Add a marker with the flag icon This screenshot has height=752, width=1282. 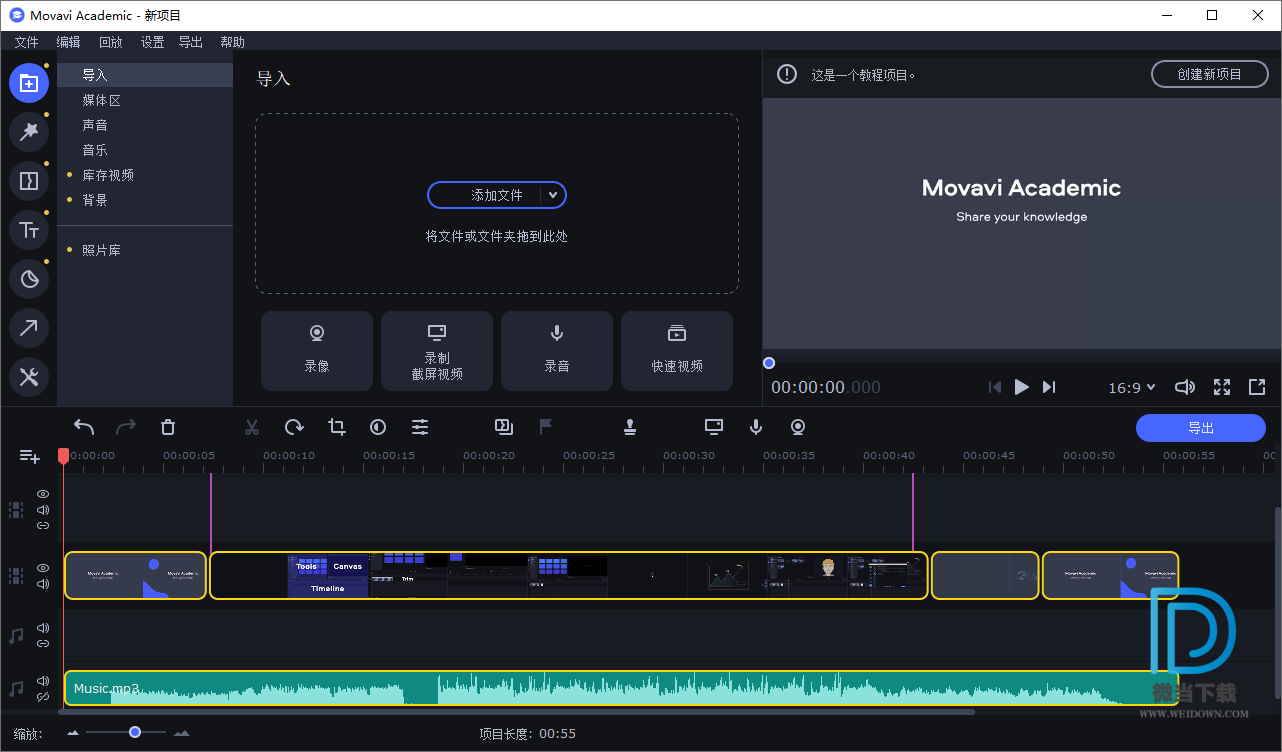[x=546, y=427]
